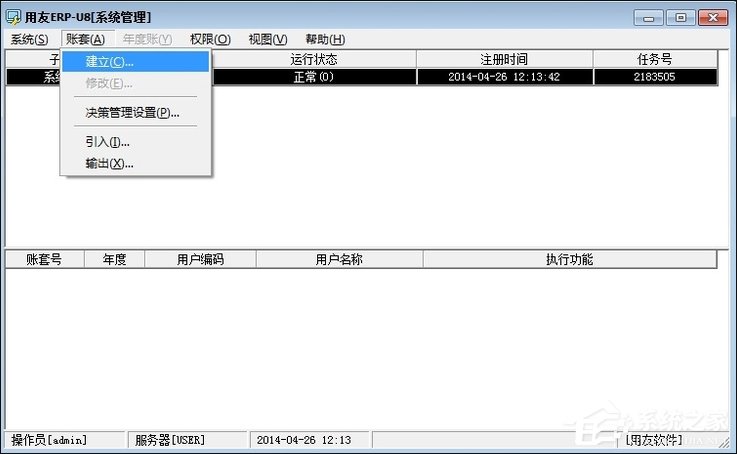The image size is (737, 454).
Task: Click the 操作员[admin] status bar entry
Action: tap(64, 440)
